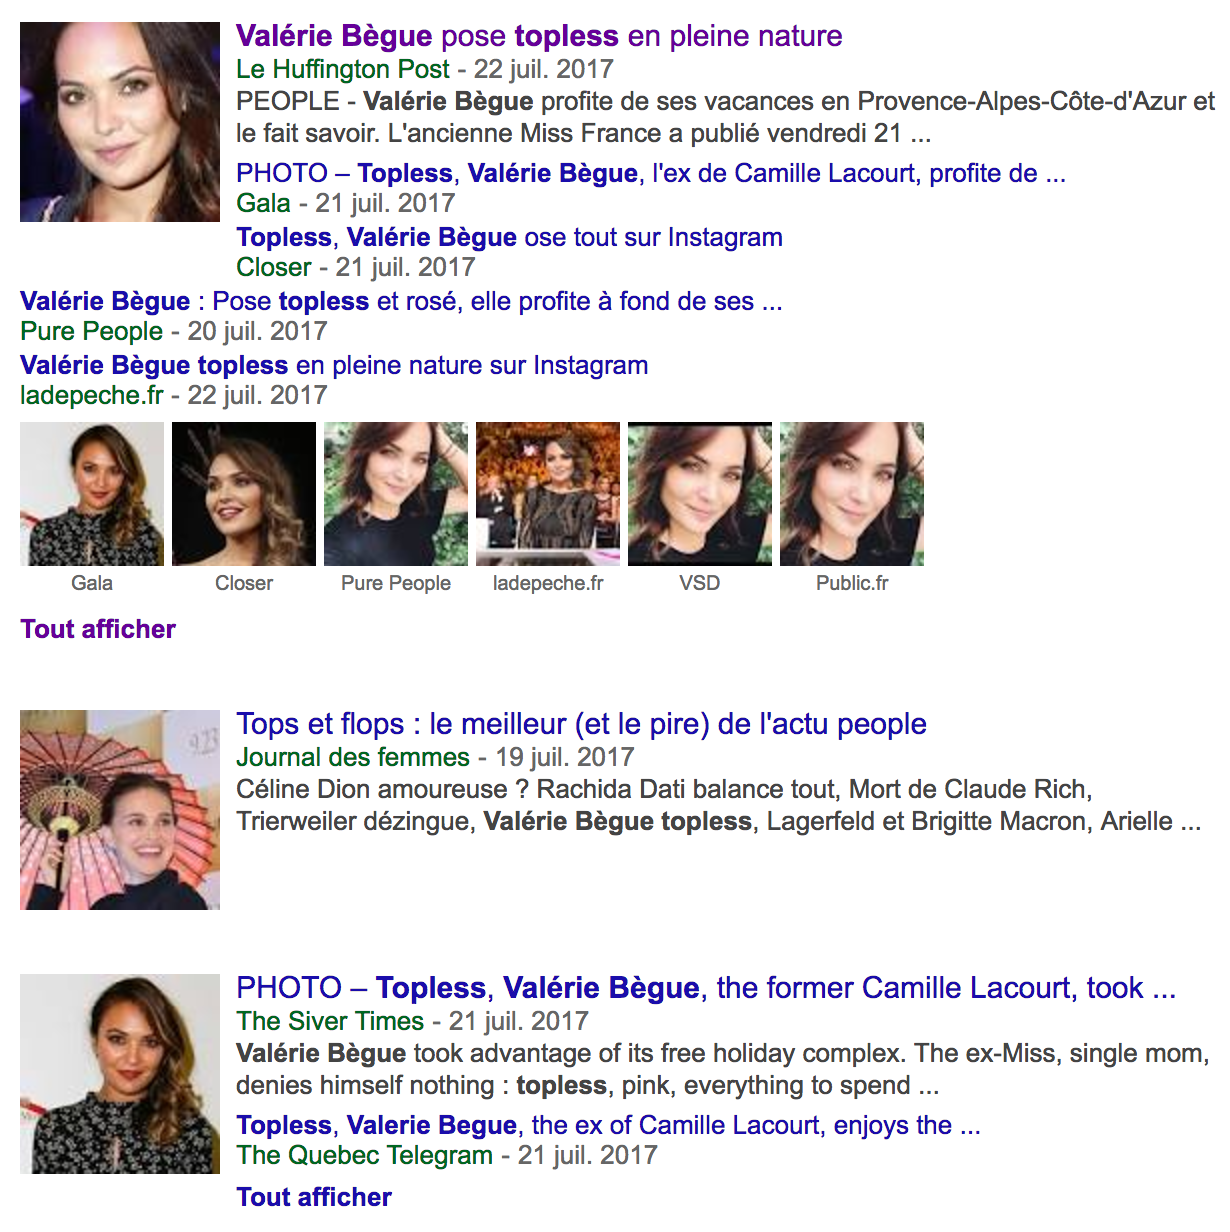The height and width of the screenshot is (1232, 1230).
Task: Select the Closer image thumbnail
Action: tap(244, 494)
